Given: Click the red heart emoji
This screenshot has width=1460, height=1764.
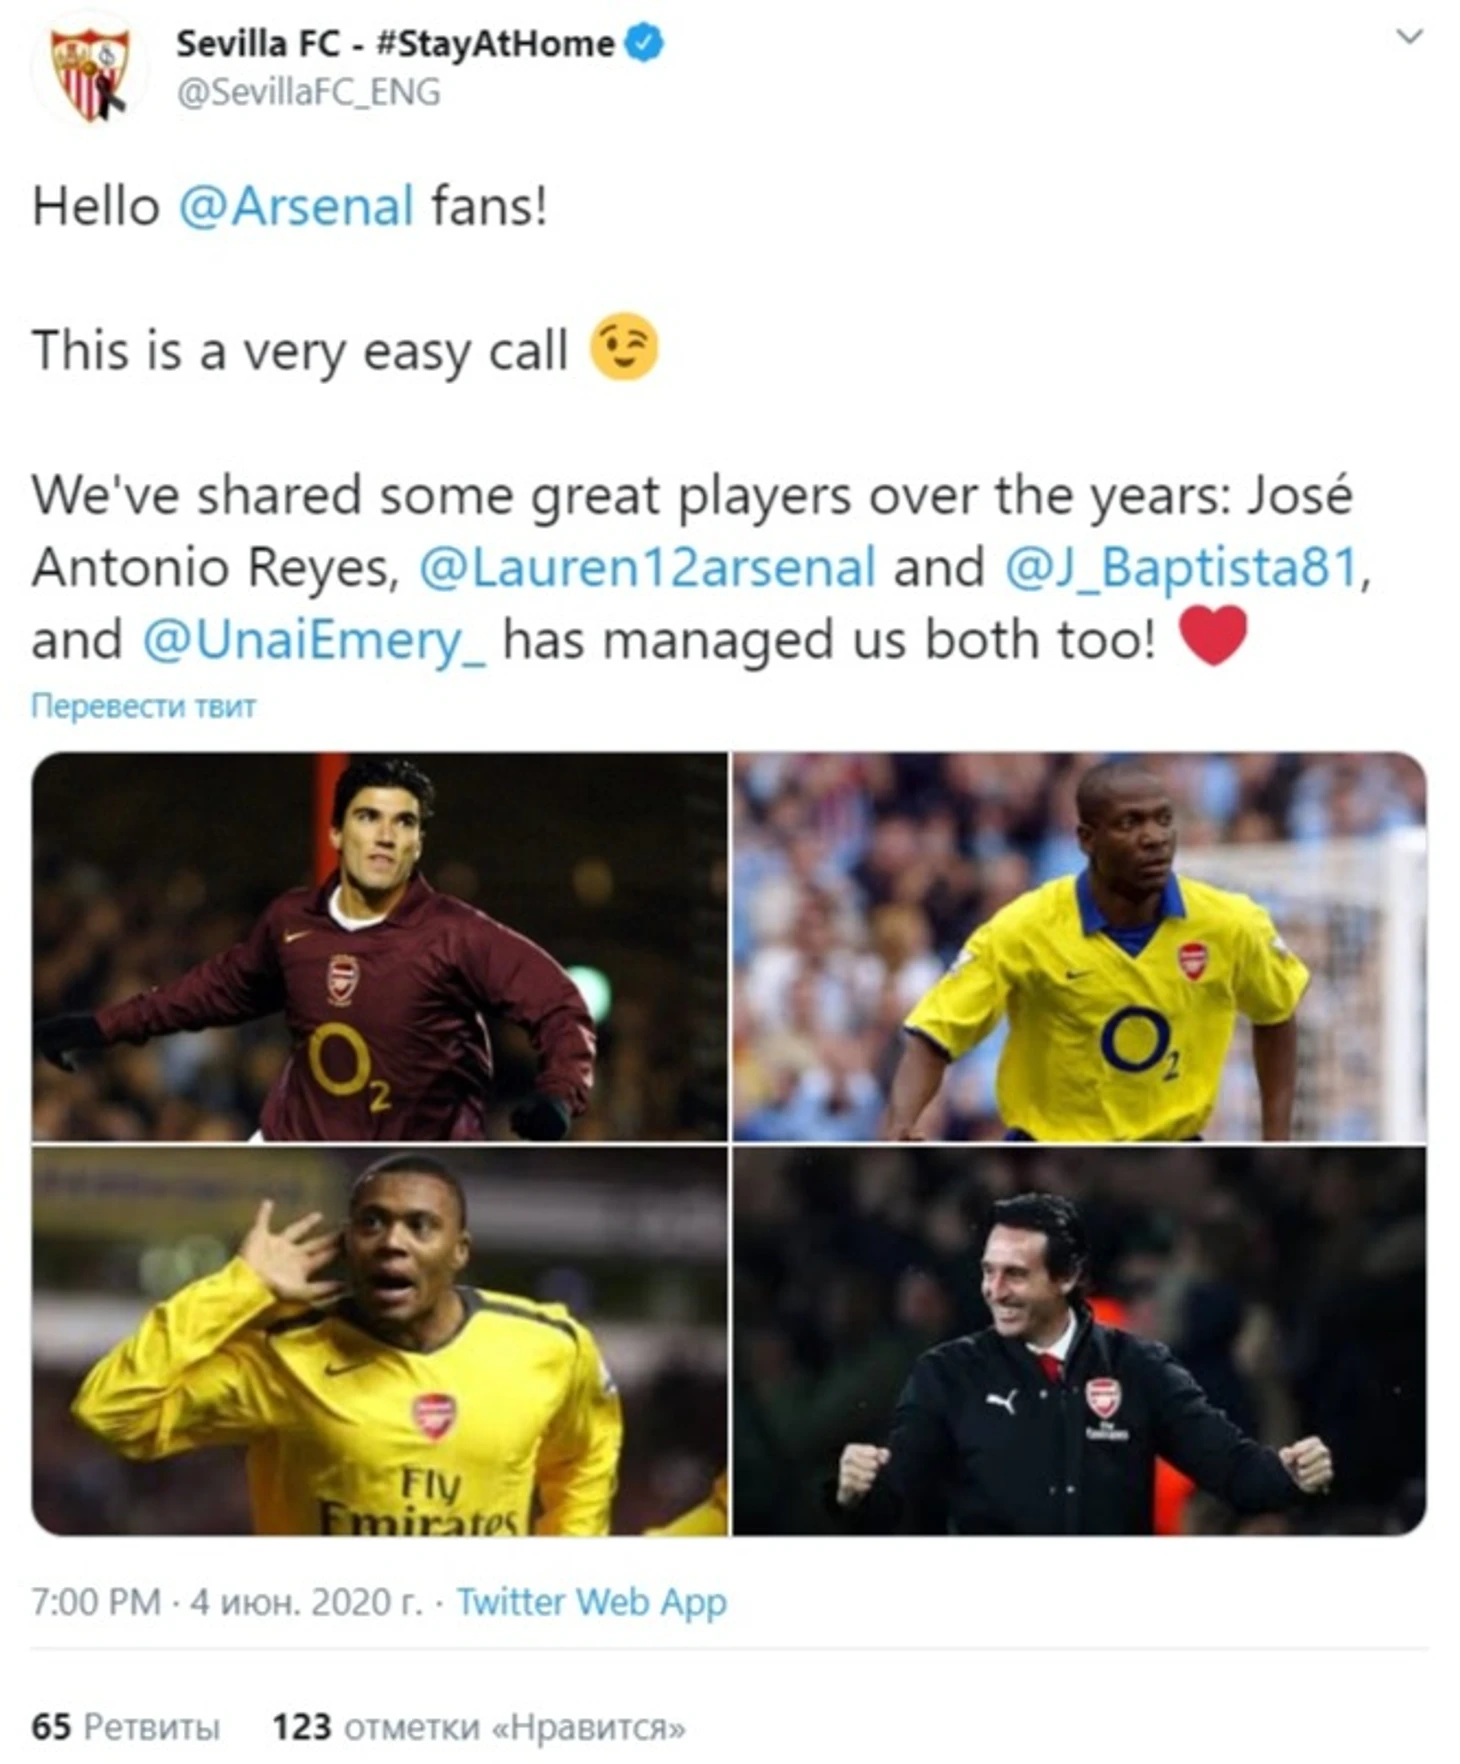Looking at the screenshot, I should click(1213, 636).
